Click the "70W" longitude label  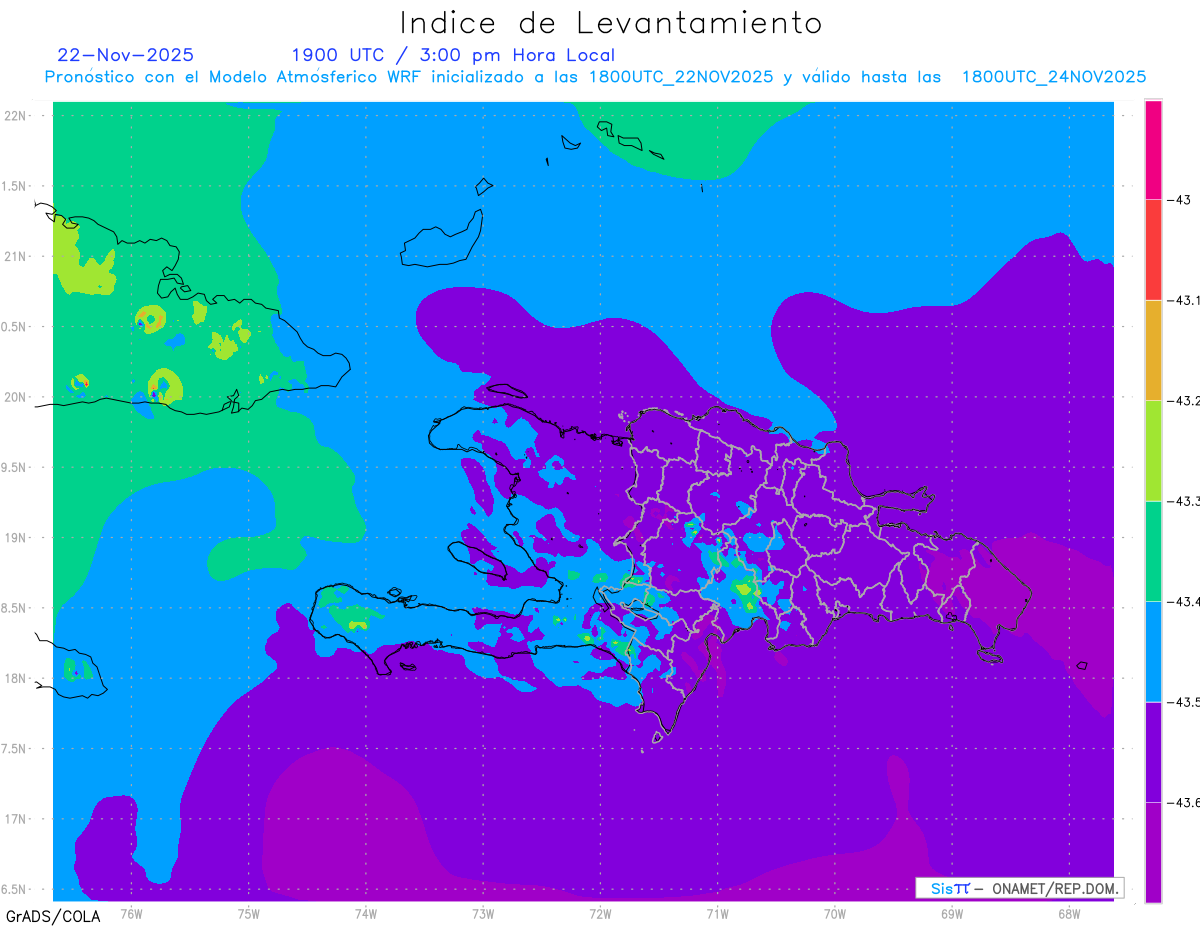point(835,913)
